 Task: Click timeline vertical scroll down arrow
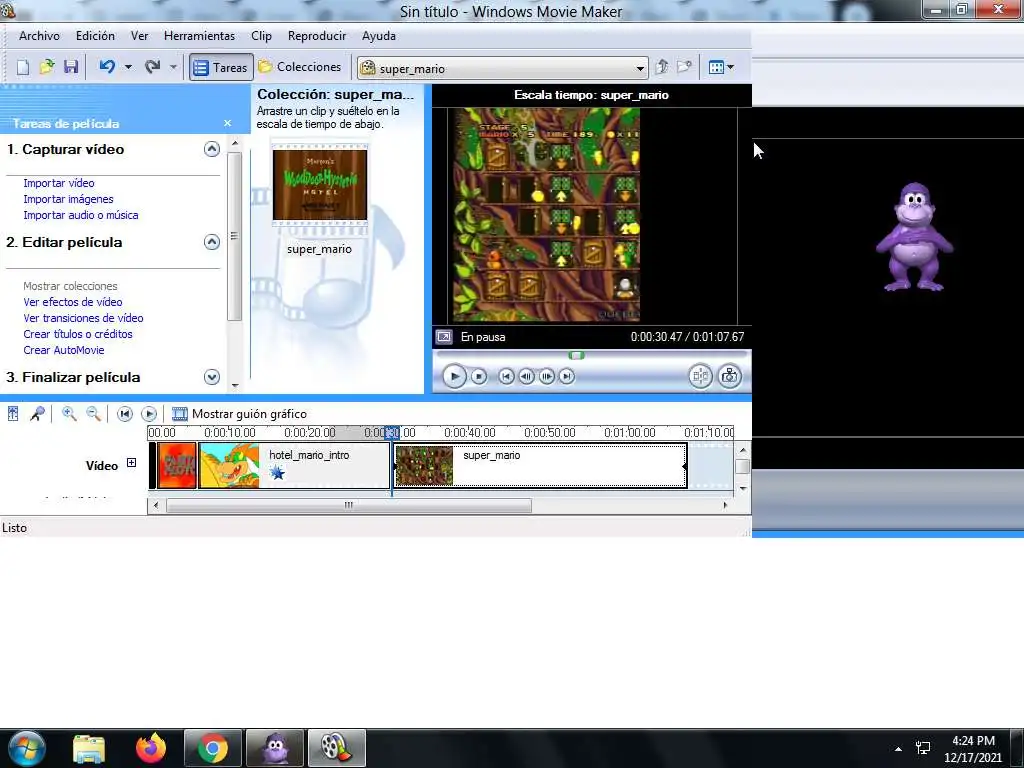(x=743, y=488)
